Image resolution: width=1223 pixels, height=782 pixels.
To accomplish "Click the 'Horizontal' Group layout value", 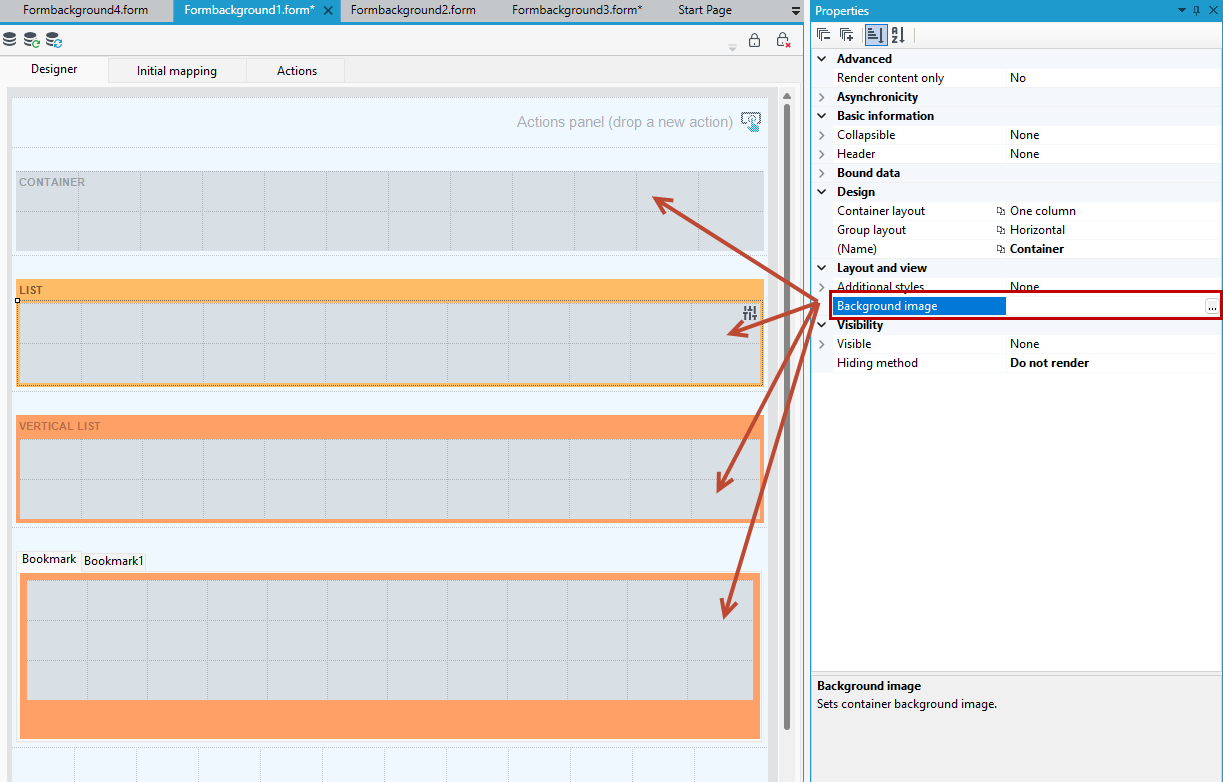I will (x=1037, y=230).
